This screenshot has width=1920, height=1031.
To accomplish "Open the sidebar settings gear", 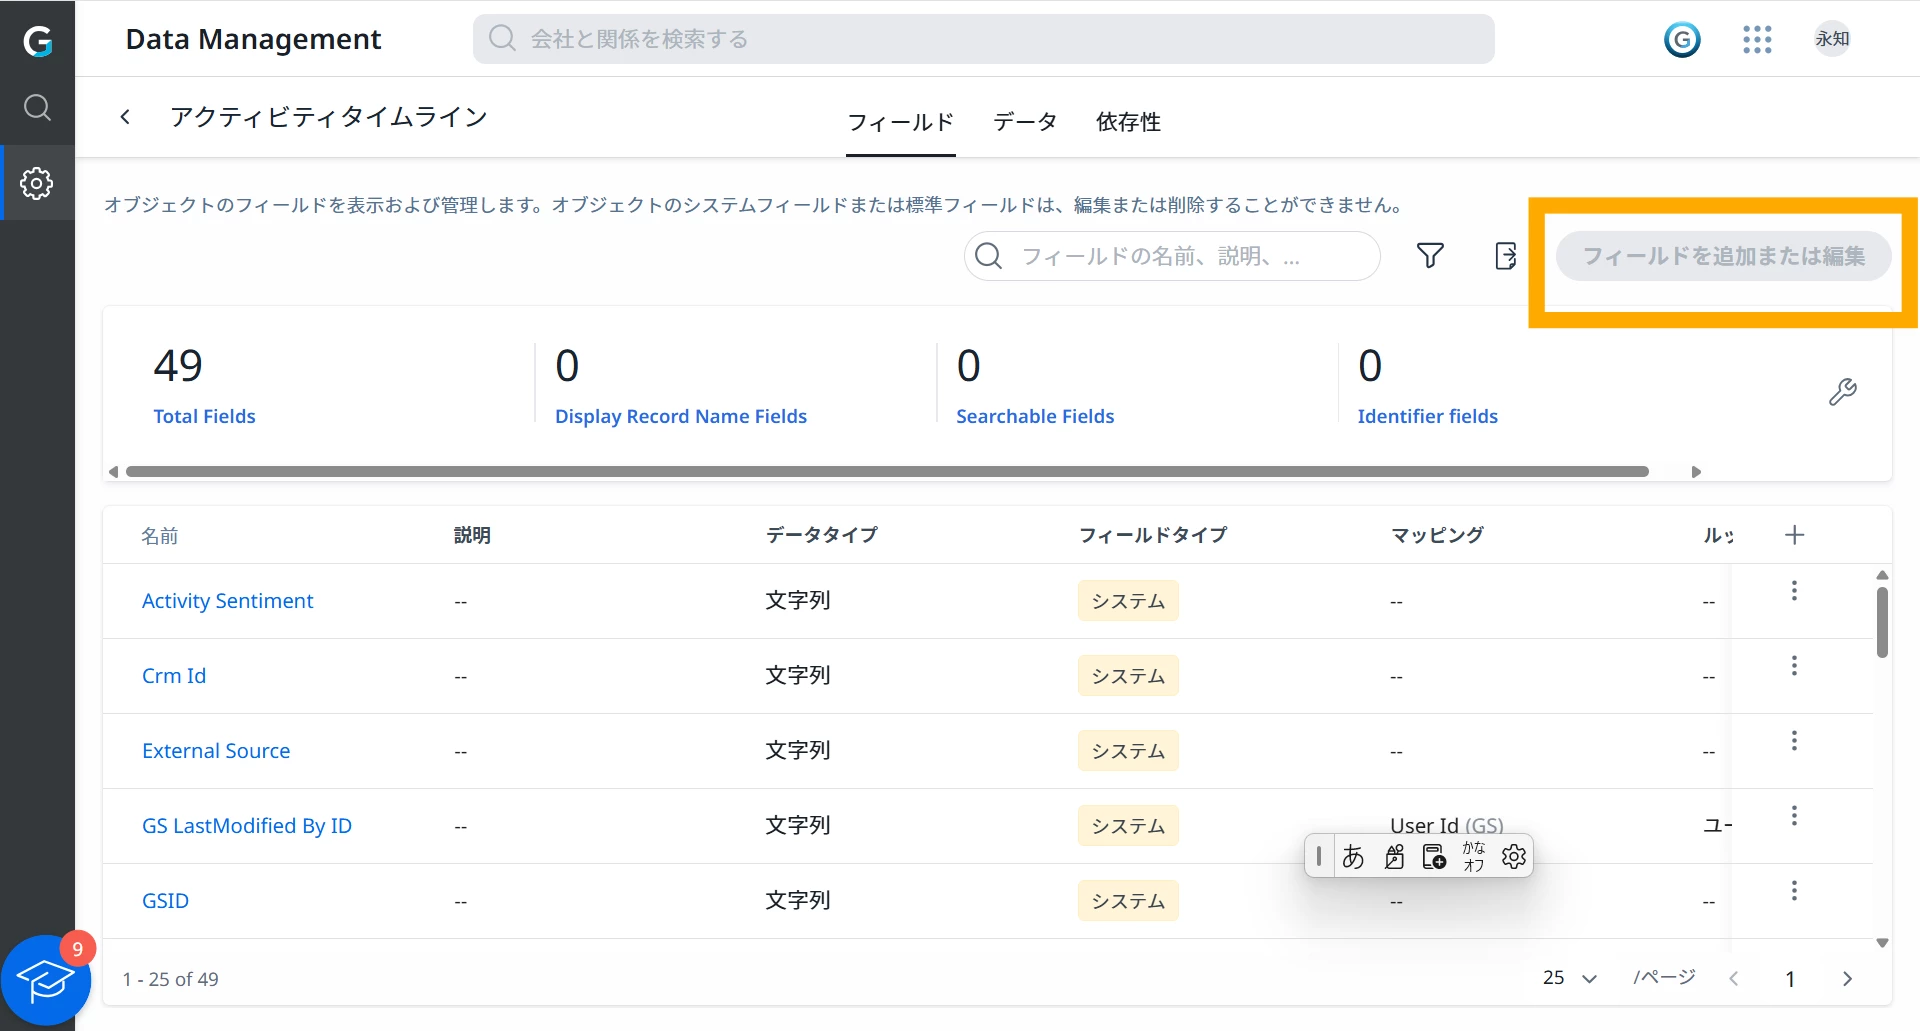I will click(x=37, y=183).
